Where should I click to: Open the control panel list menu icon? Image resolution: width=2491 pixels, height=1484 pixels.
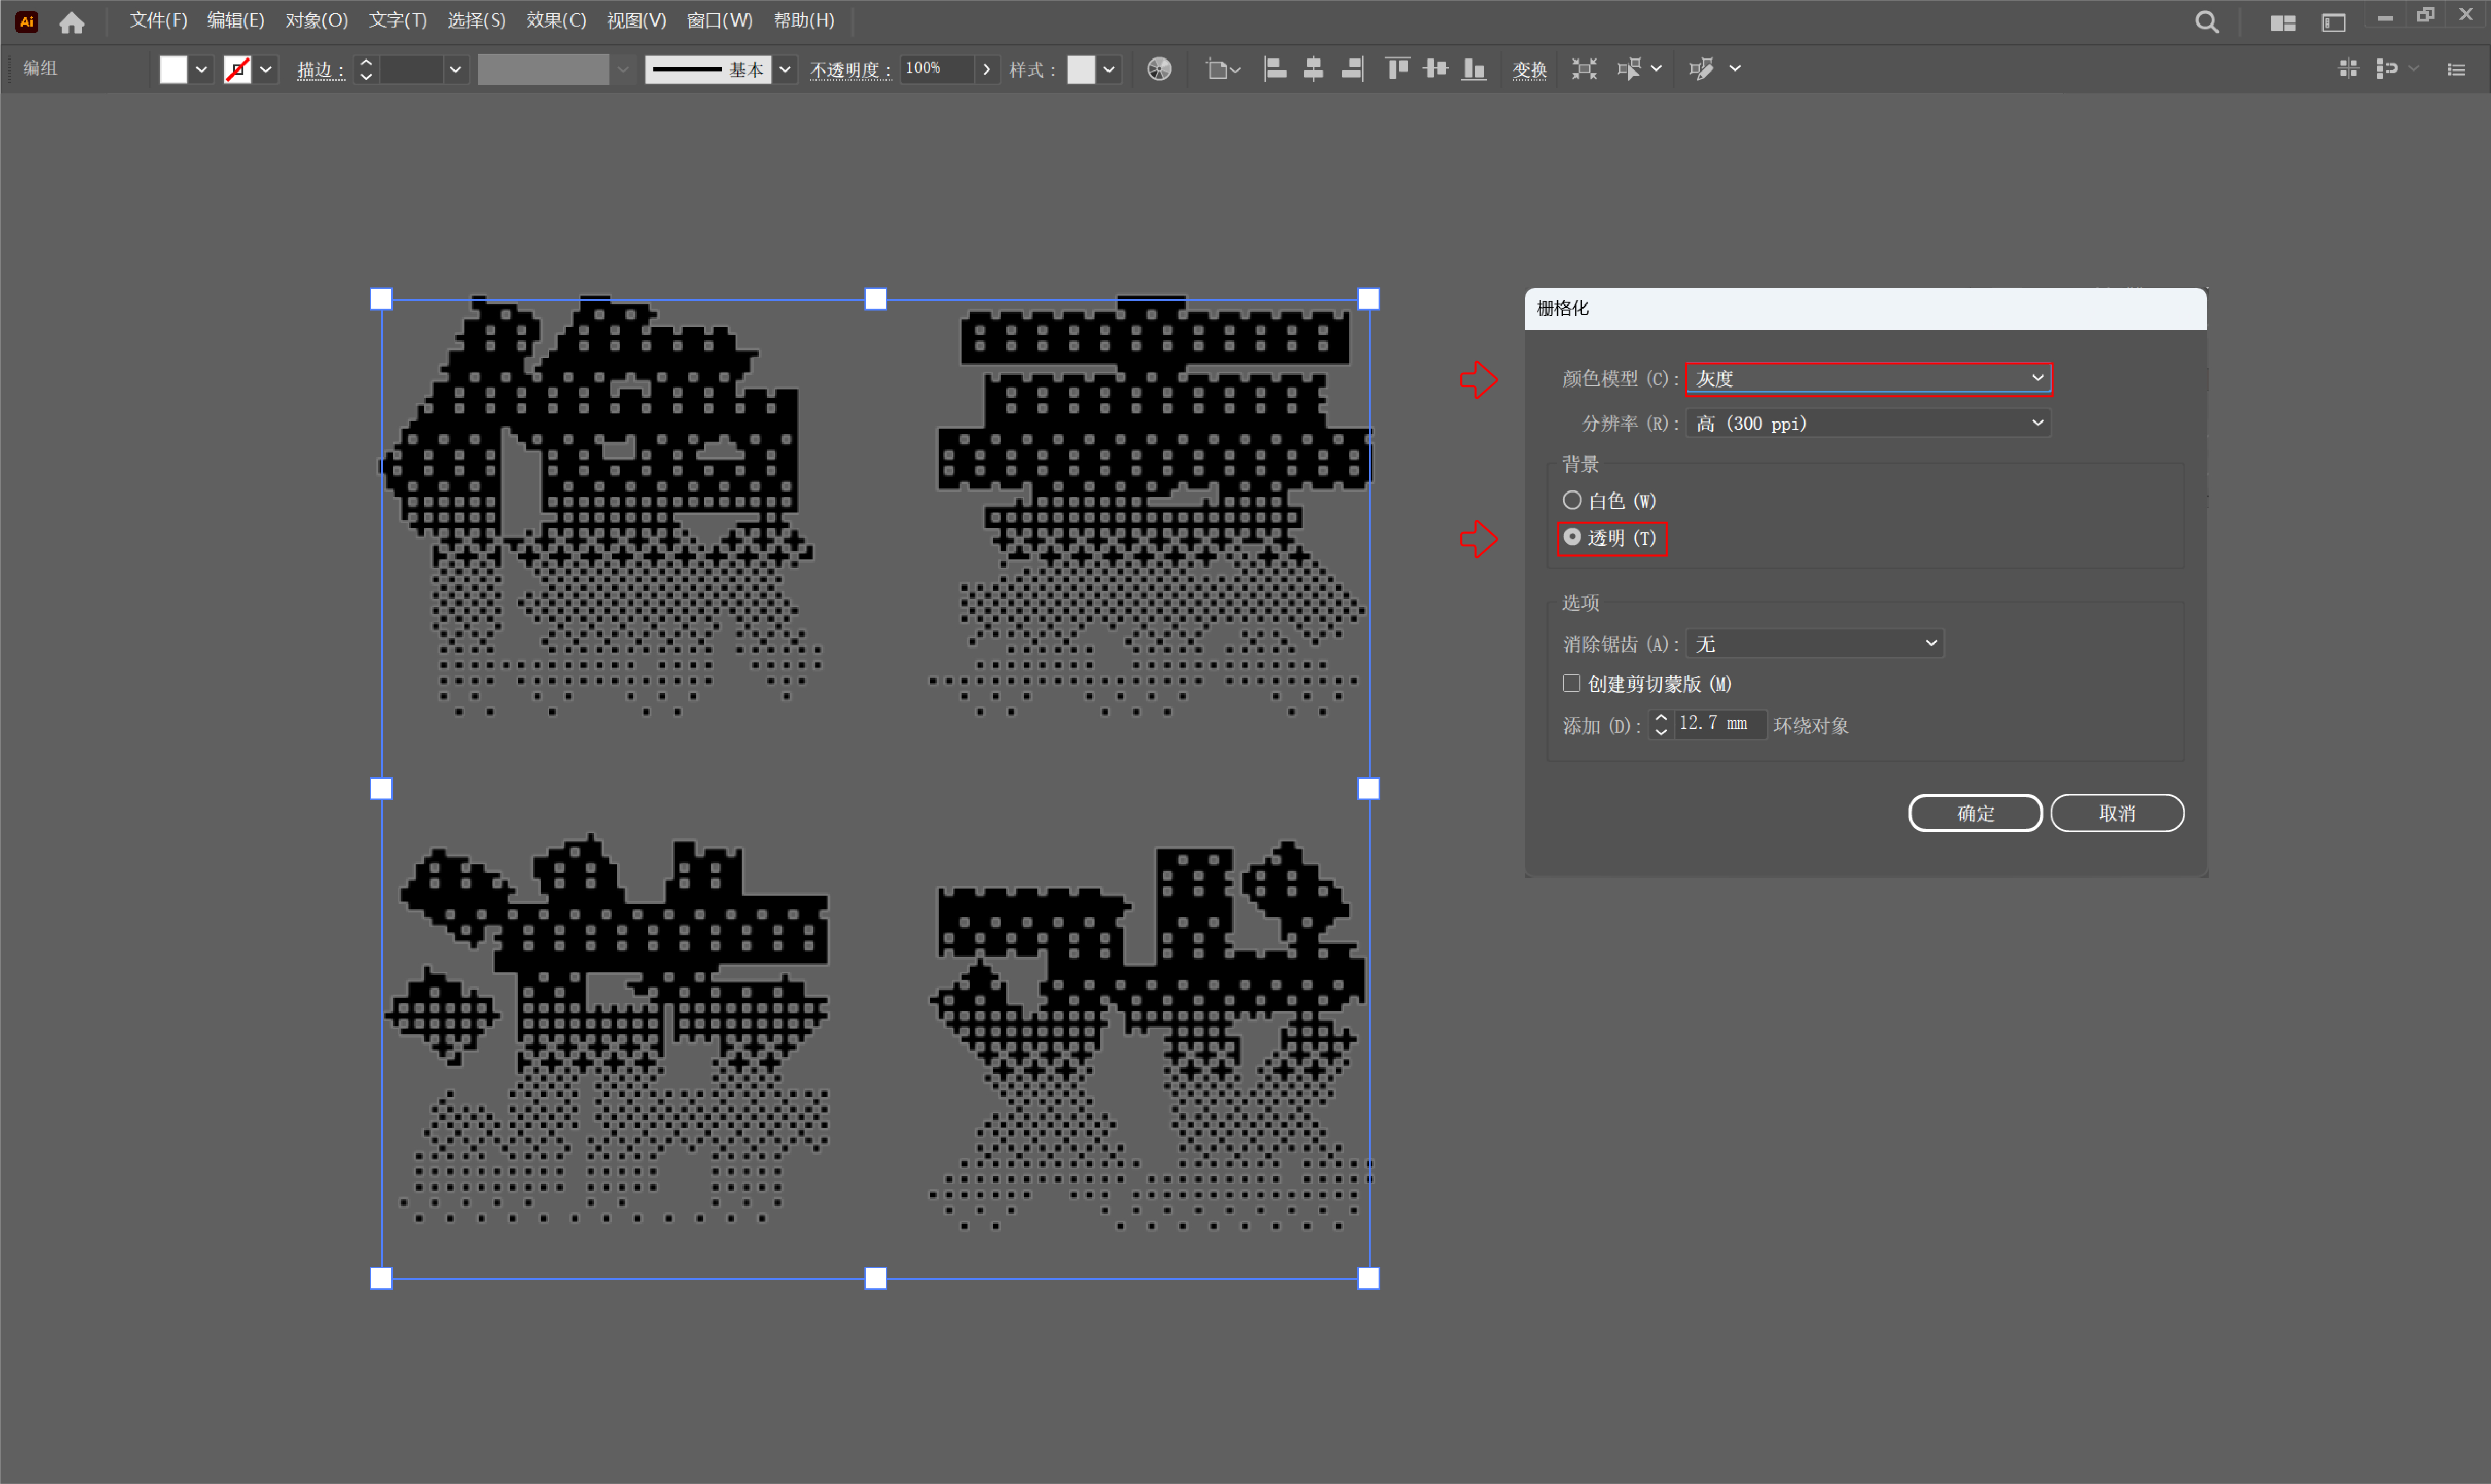tap(2456, 69)
